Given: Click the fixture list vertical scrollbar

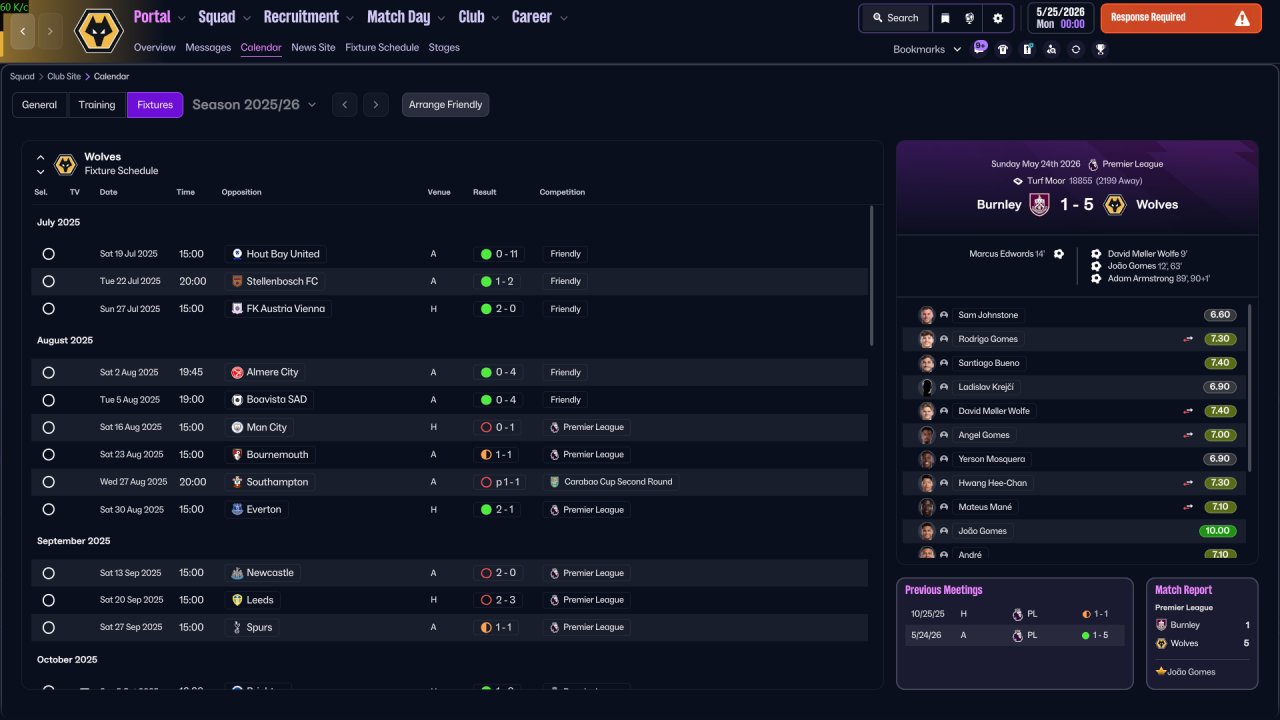Looking at the screenshot, I should (x=872, y=275).
